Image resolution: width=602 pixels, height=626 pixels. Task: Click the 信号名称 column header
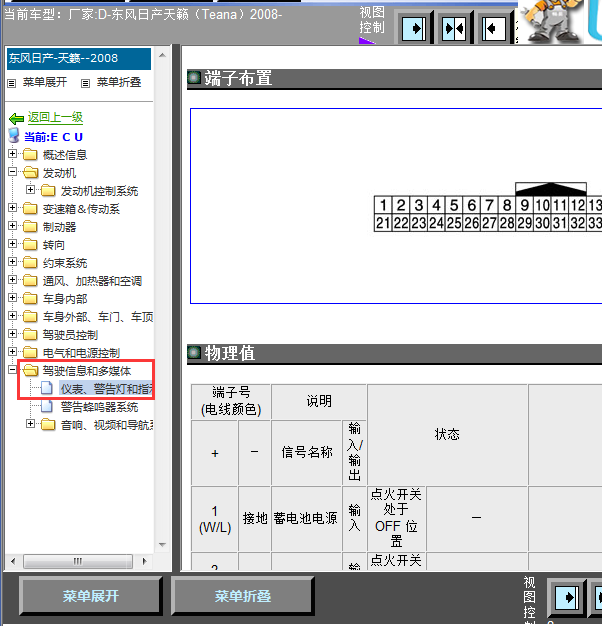tap(306, 453)
